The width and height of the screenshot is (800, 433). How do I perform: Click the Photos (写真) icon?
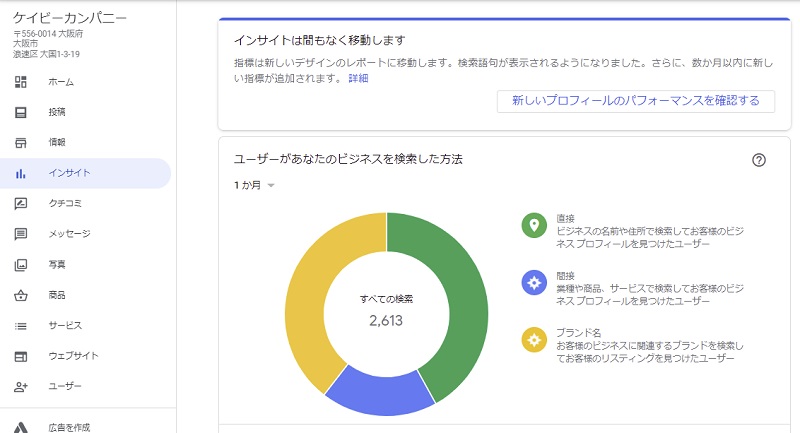(20, 265)
